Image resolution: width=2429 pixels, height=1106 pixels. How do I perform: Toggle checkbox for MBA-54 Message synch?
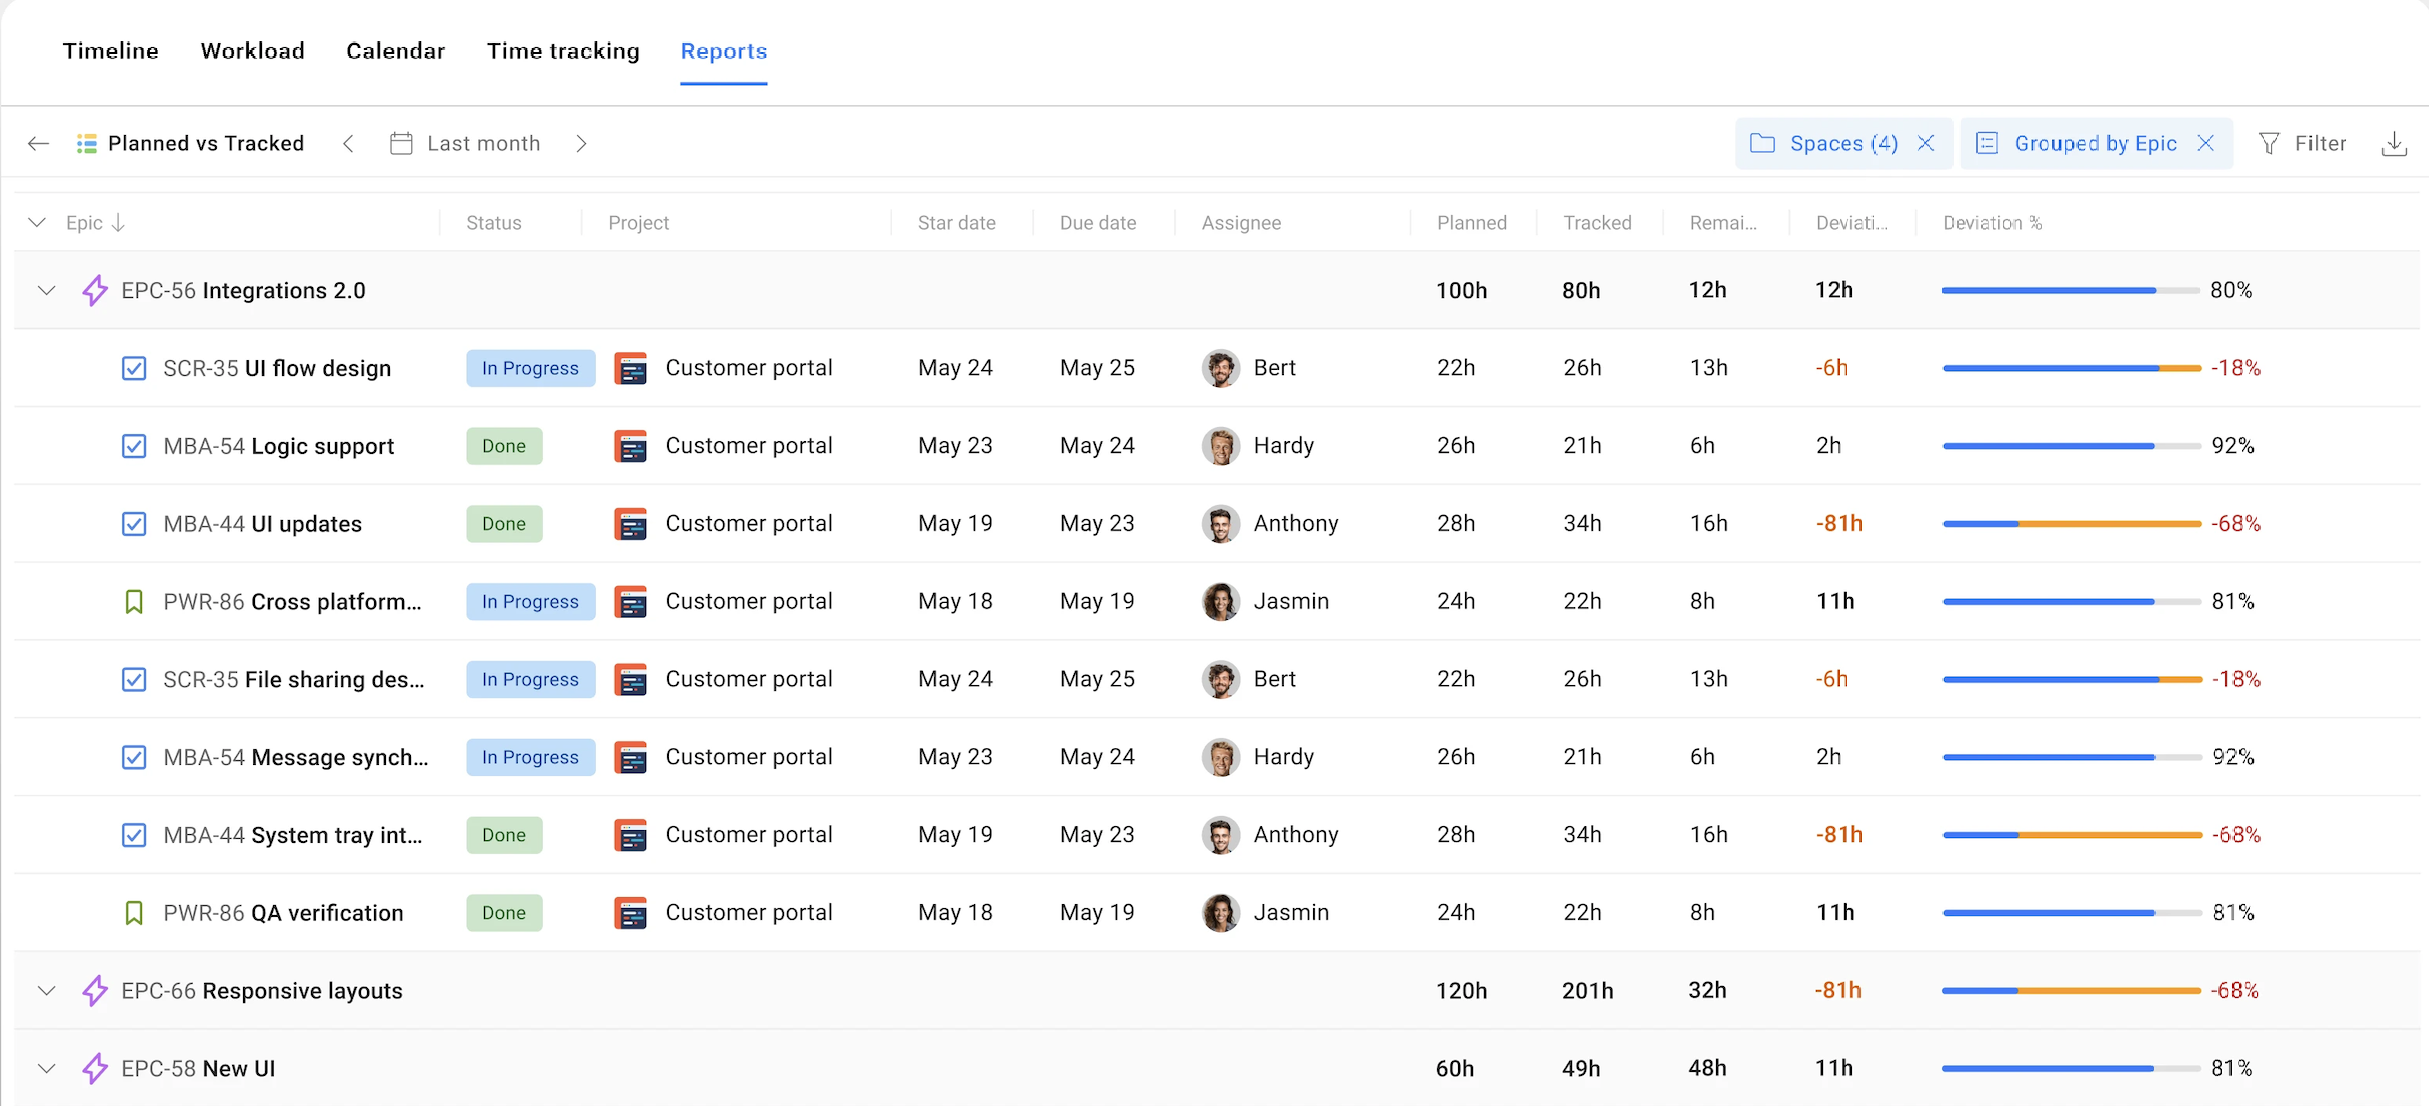coord(134,757)
